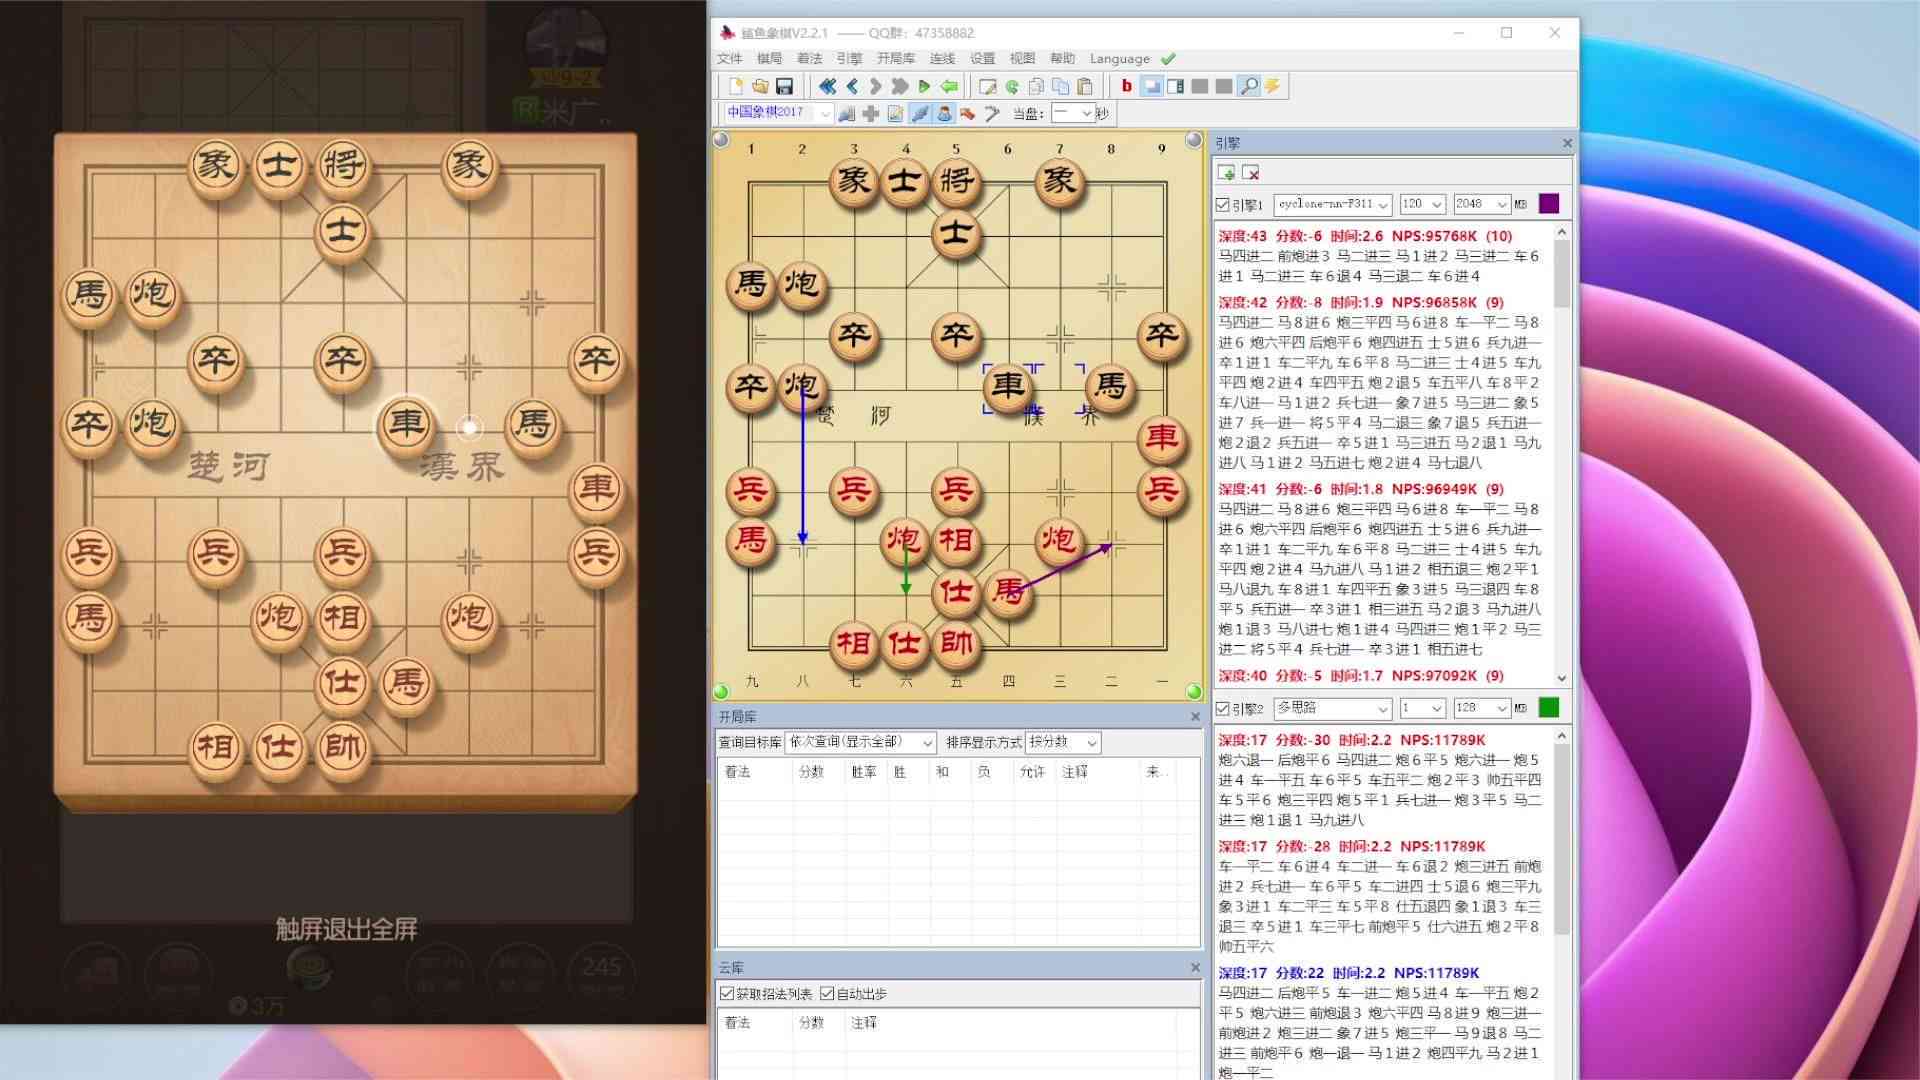Viewport: 1920px width, 1080px height.
Task: Click Language menu item
Action: (1120, 58)
